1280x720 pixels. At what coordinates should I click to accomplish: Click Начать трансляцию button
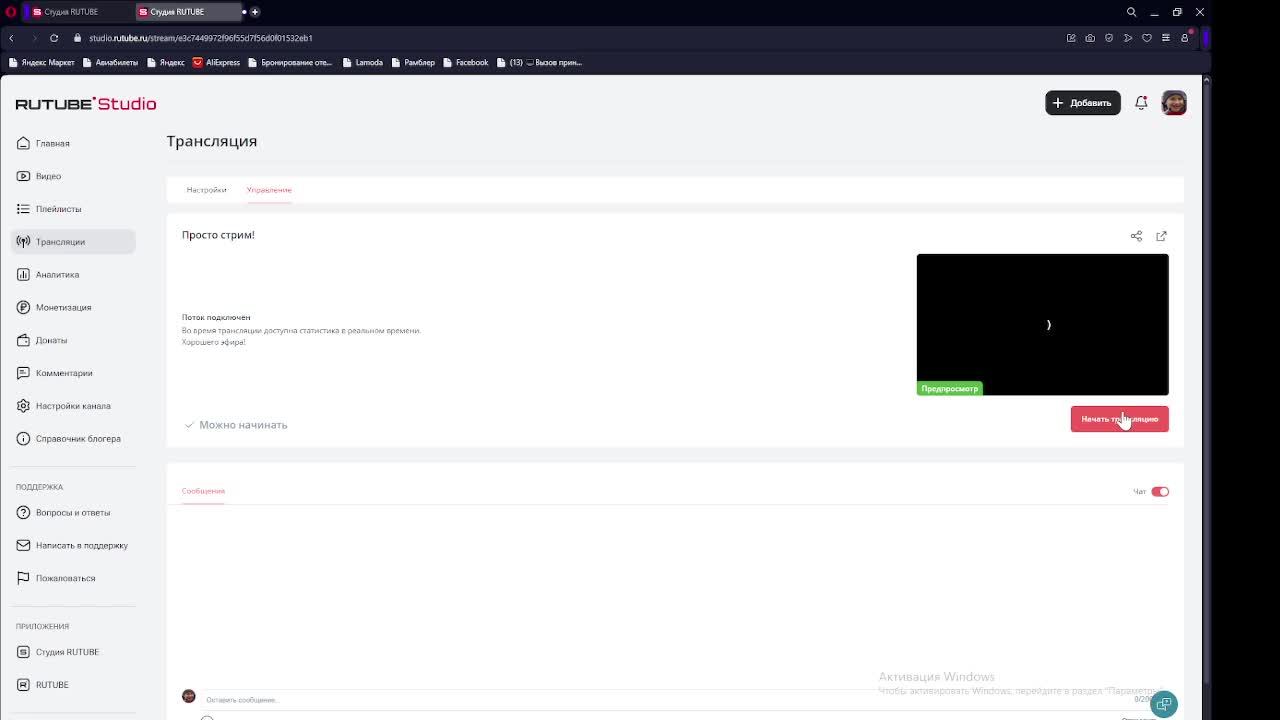tap(1119, 419)
